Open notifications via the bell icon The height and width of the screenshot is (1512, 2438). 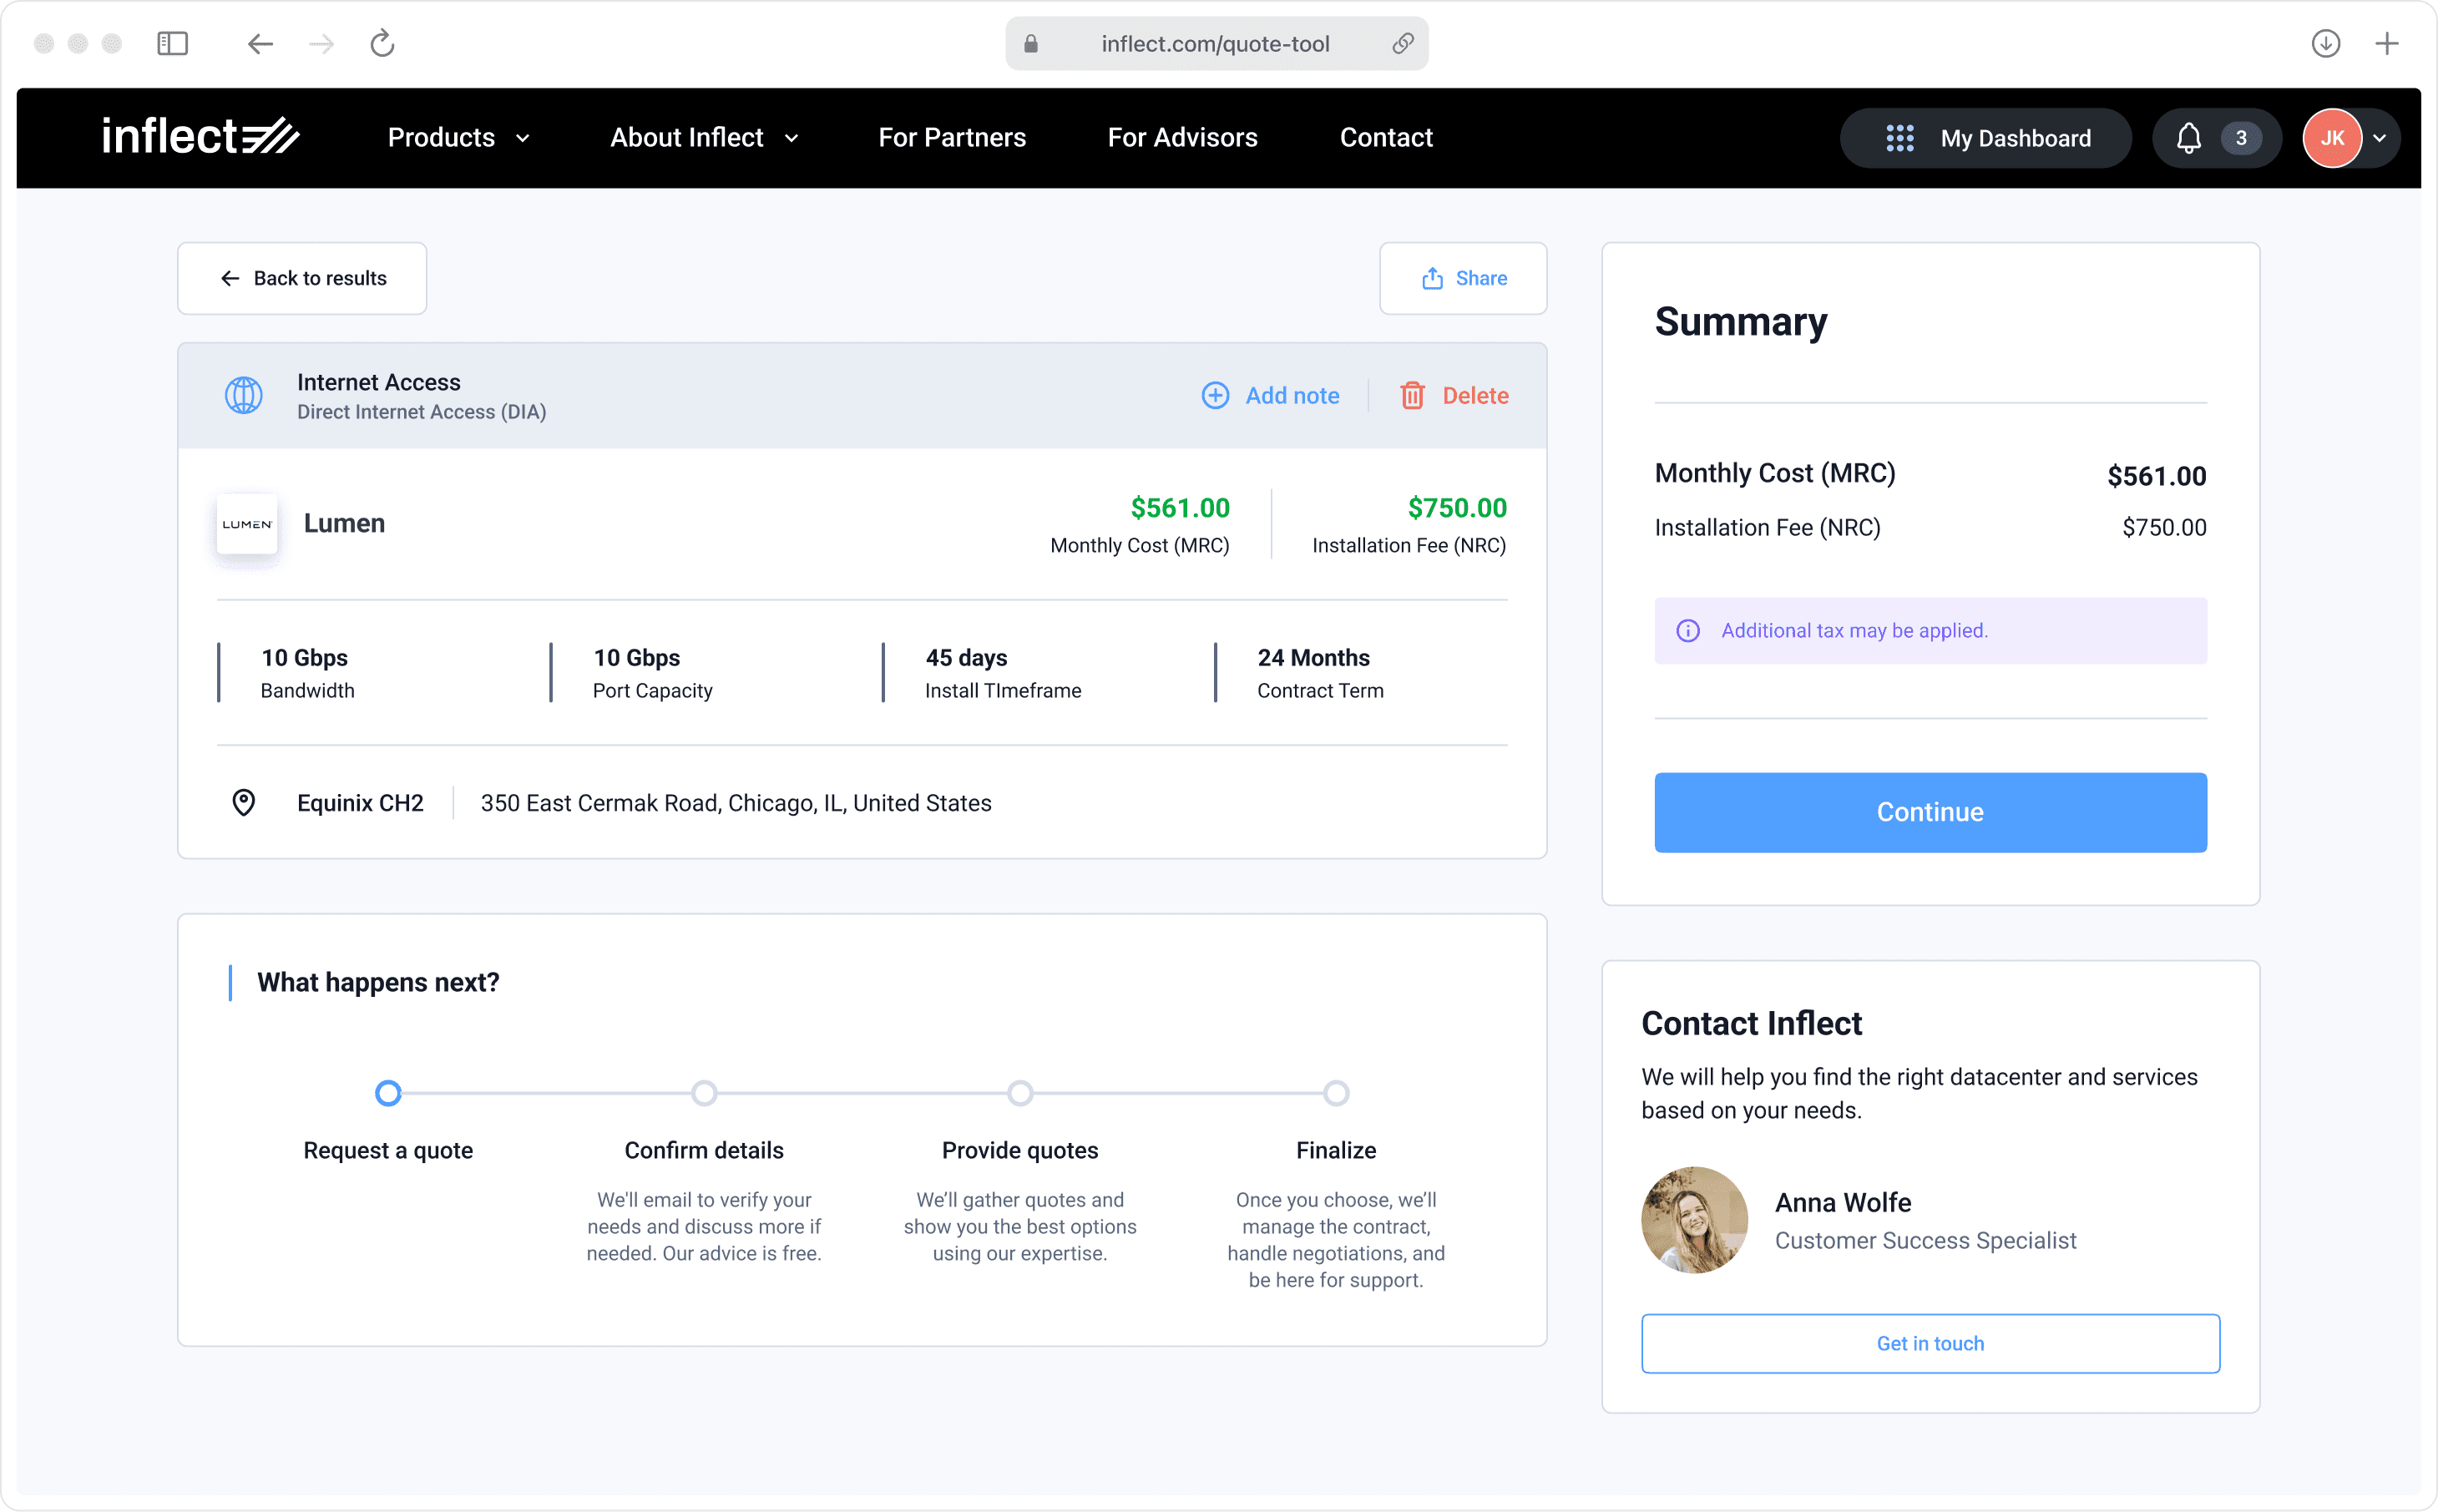tap(2190, 138)
